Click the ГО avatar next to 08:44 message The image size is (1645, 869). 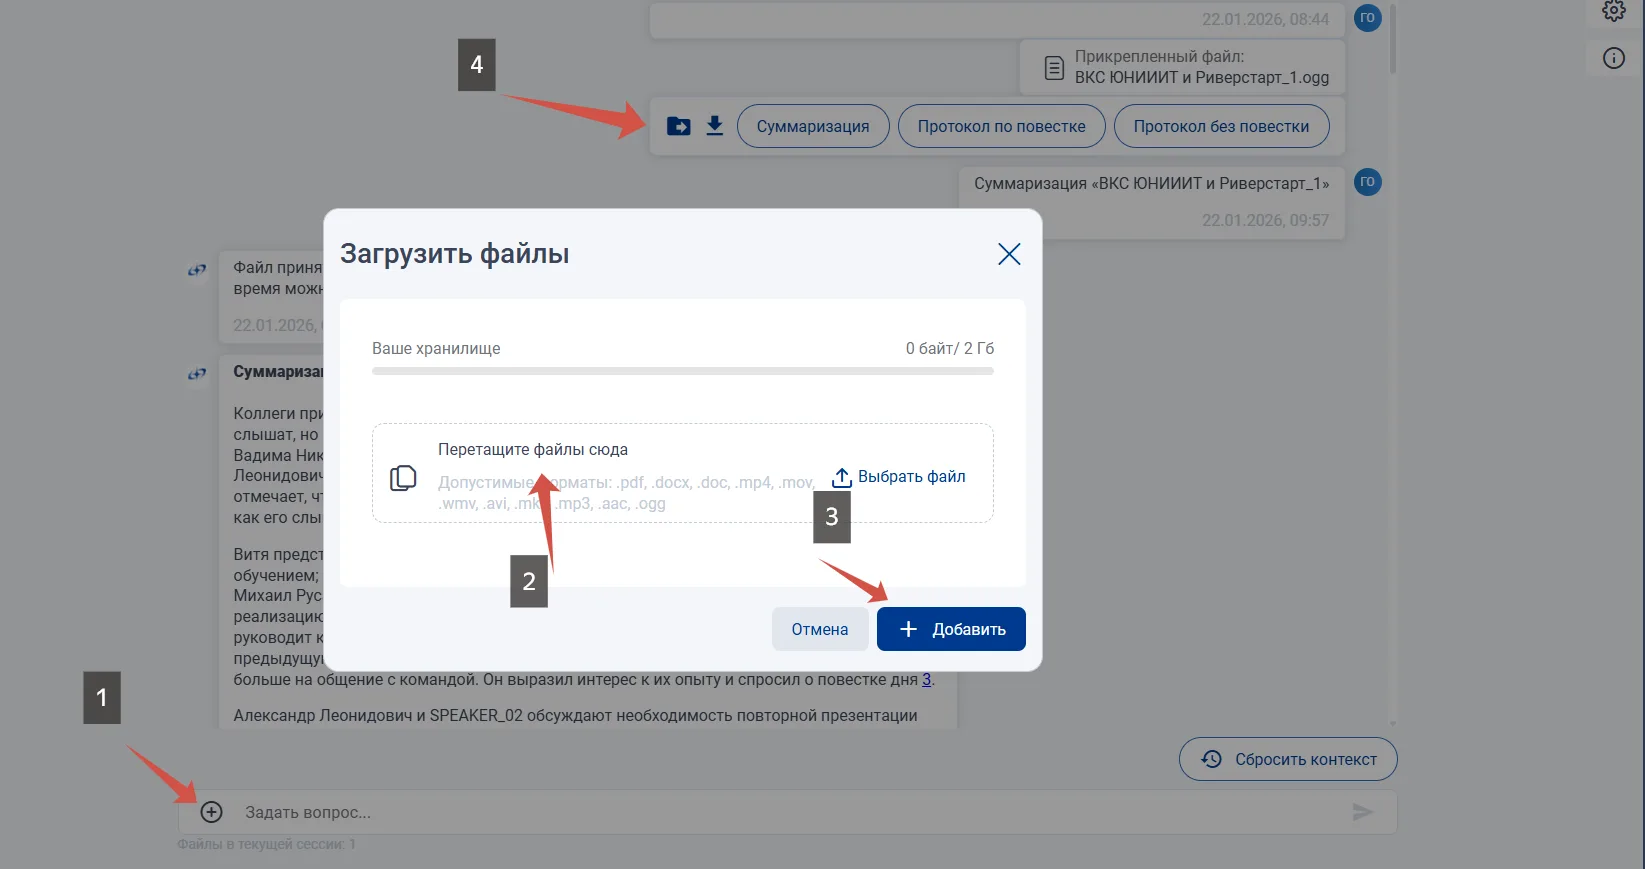point(1367,18)
